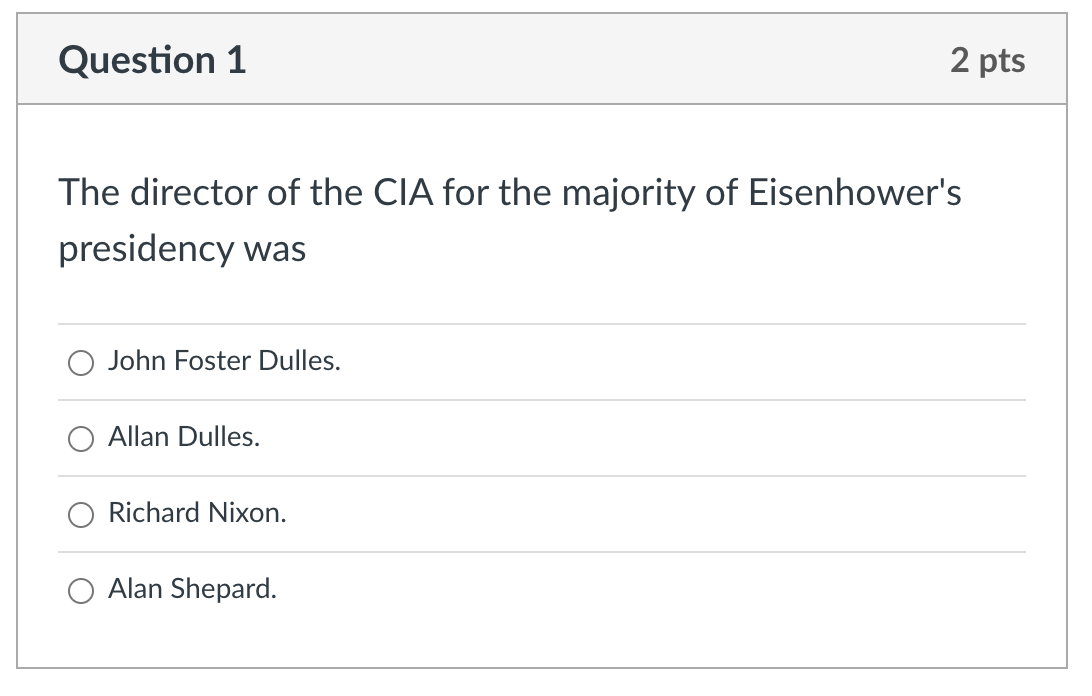Image resolution: width=1092 pixels, height=696 pixels.
Task: Click the word 'director' in the question
Action: [194, 193]
